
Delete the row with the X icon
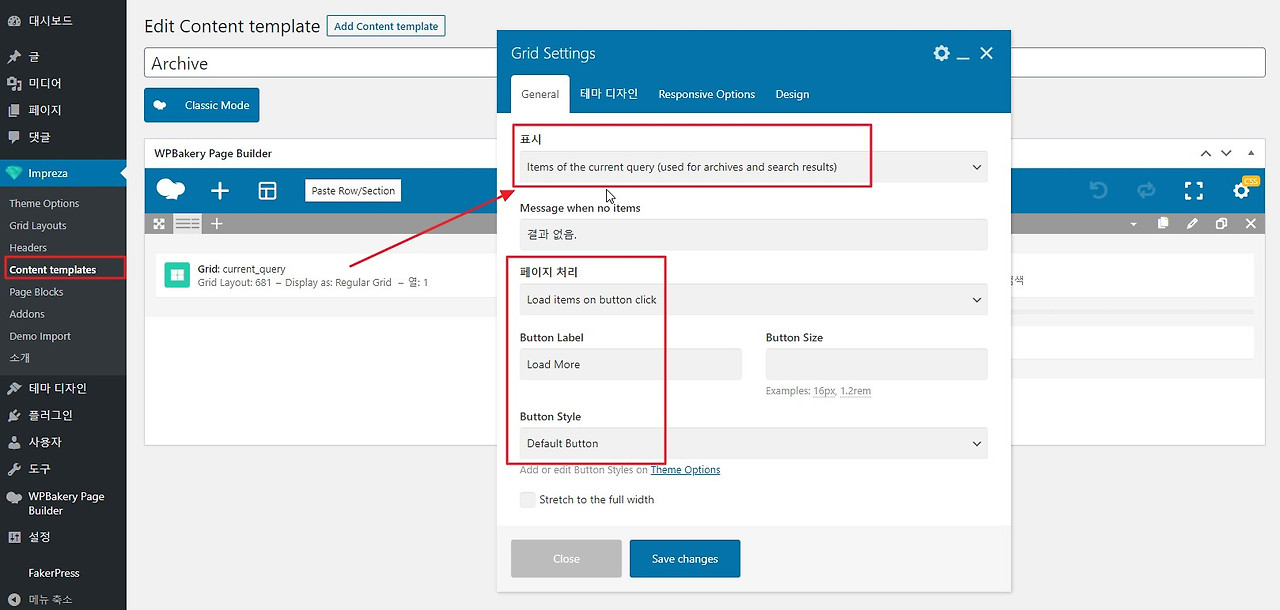pos(1250,224)
